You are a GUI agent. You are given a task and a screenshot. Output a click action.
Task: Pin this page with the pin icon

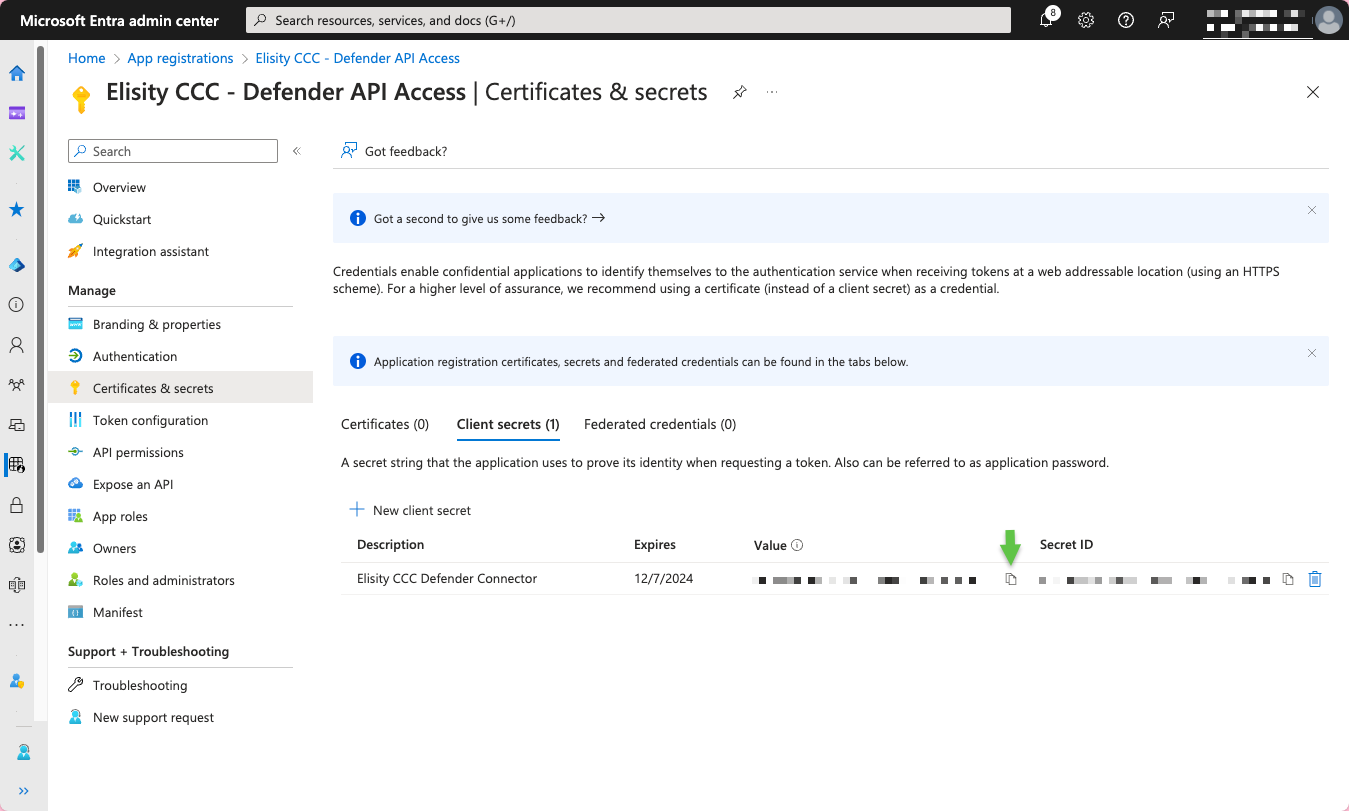pyautogui.click(x=739, y=92)
